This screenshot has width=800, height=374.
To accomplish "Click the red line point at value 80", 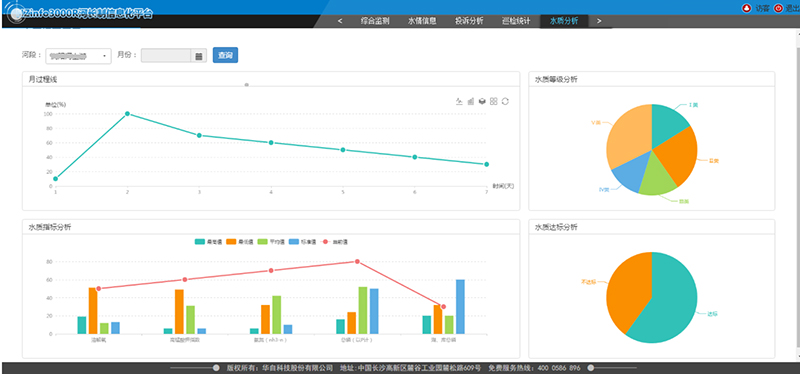I will pos(357,261).
